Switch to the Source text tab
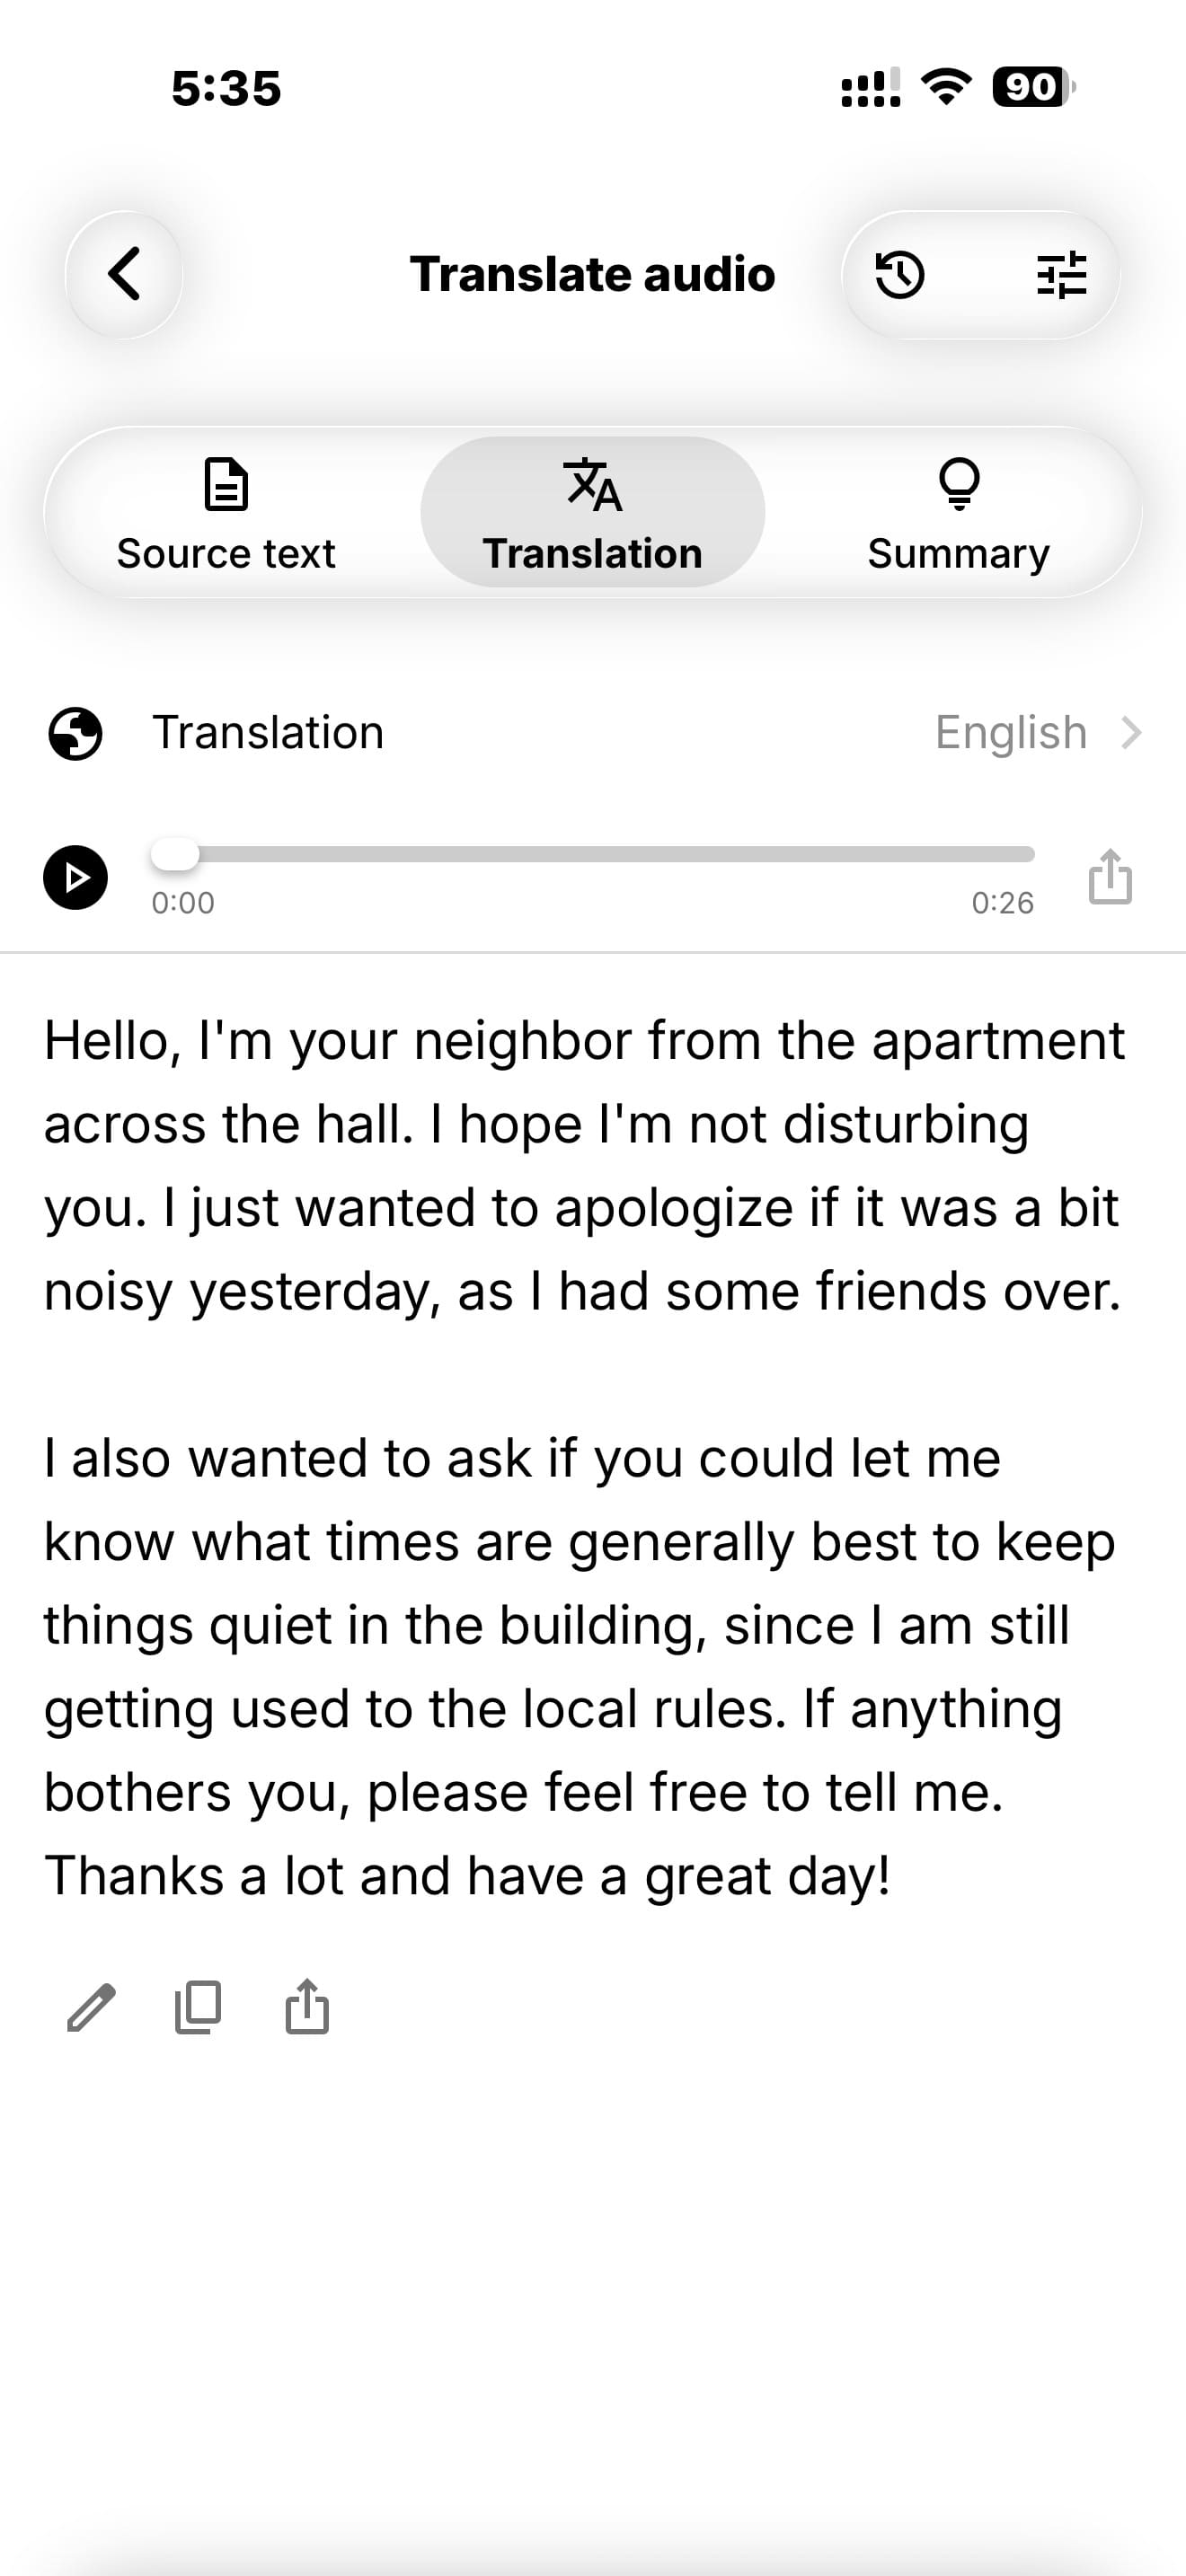Image resolution: width=1186 pixels, height=2576 pixels. coord(226,514)
